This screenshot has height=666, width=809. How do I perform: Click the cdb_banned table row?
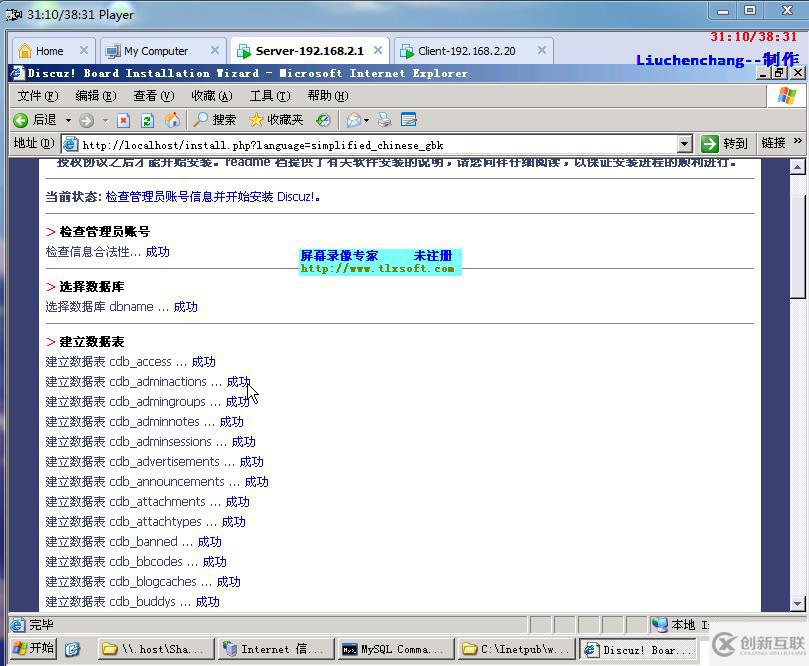(134, 542)
